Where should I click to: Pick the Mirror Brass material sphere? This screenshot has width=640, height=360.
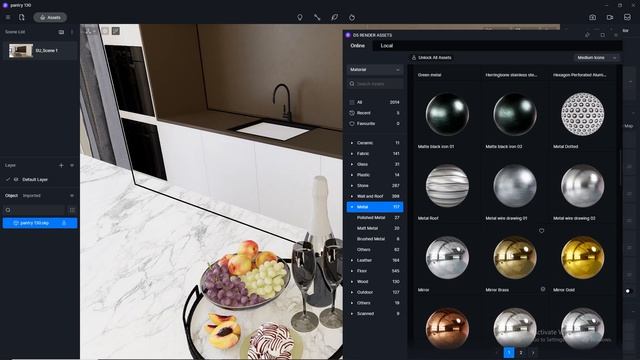tap(515, 258)
